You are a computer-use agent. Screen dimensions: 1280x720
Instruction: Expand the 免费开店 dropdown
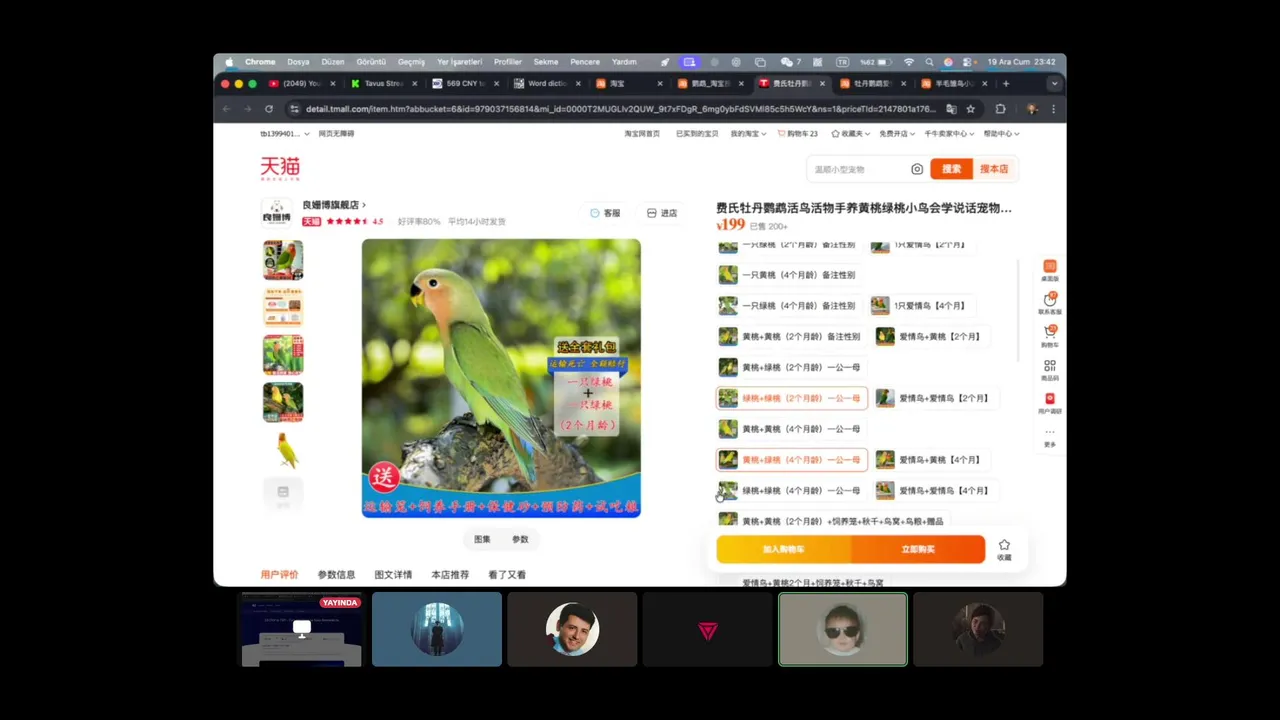896,133
